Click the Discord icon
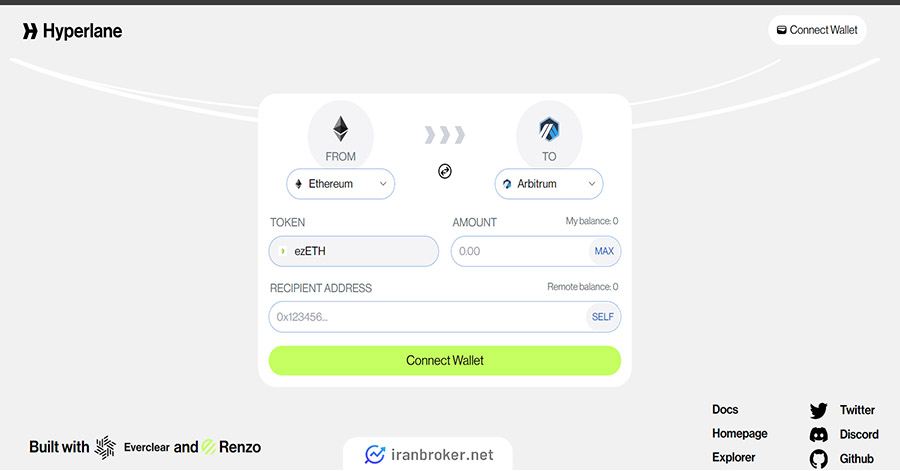Screen dimensions: 900x471 [x=818, y=435]
